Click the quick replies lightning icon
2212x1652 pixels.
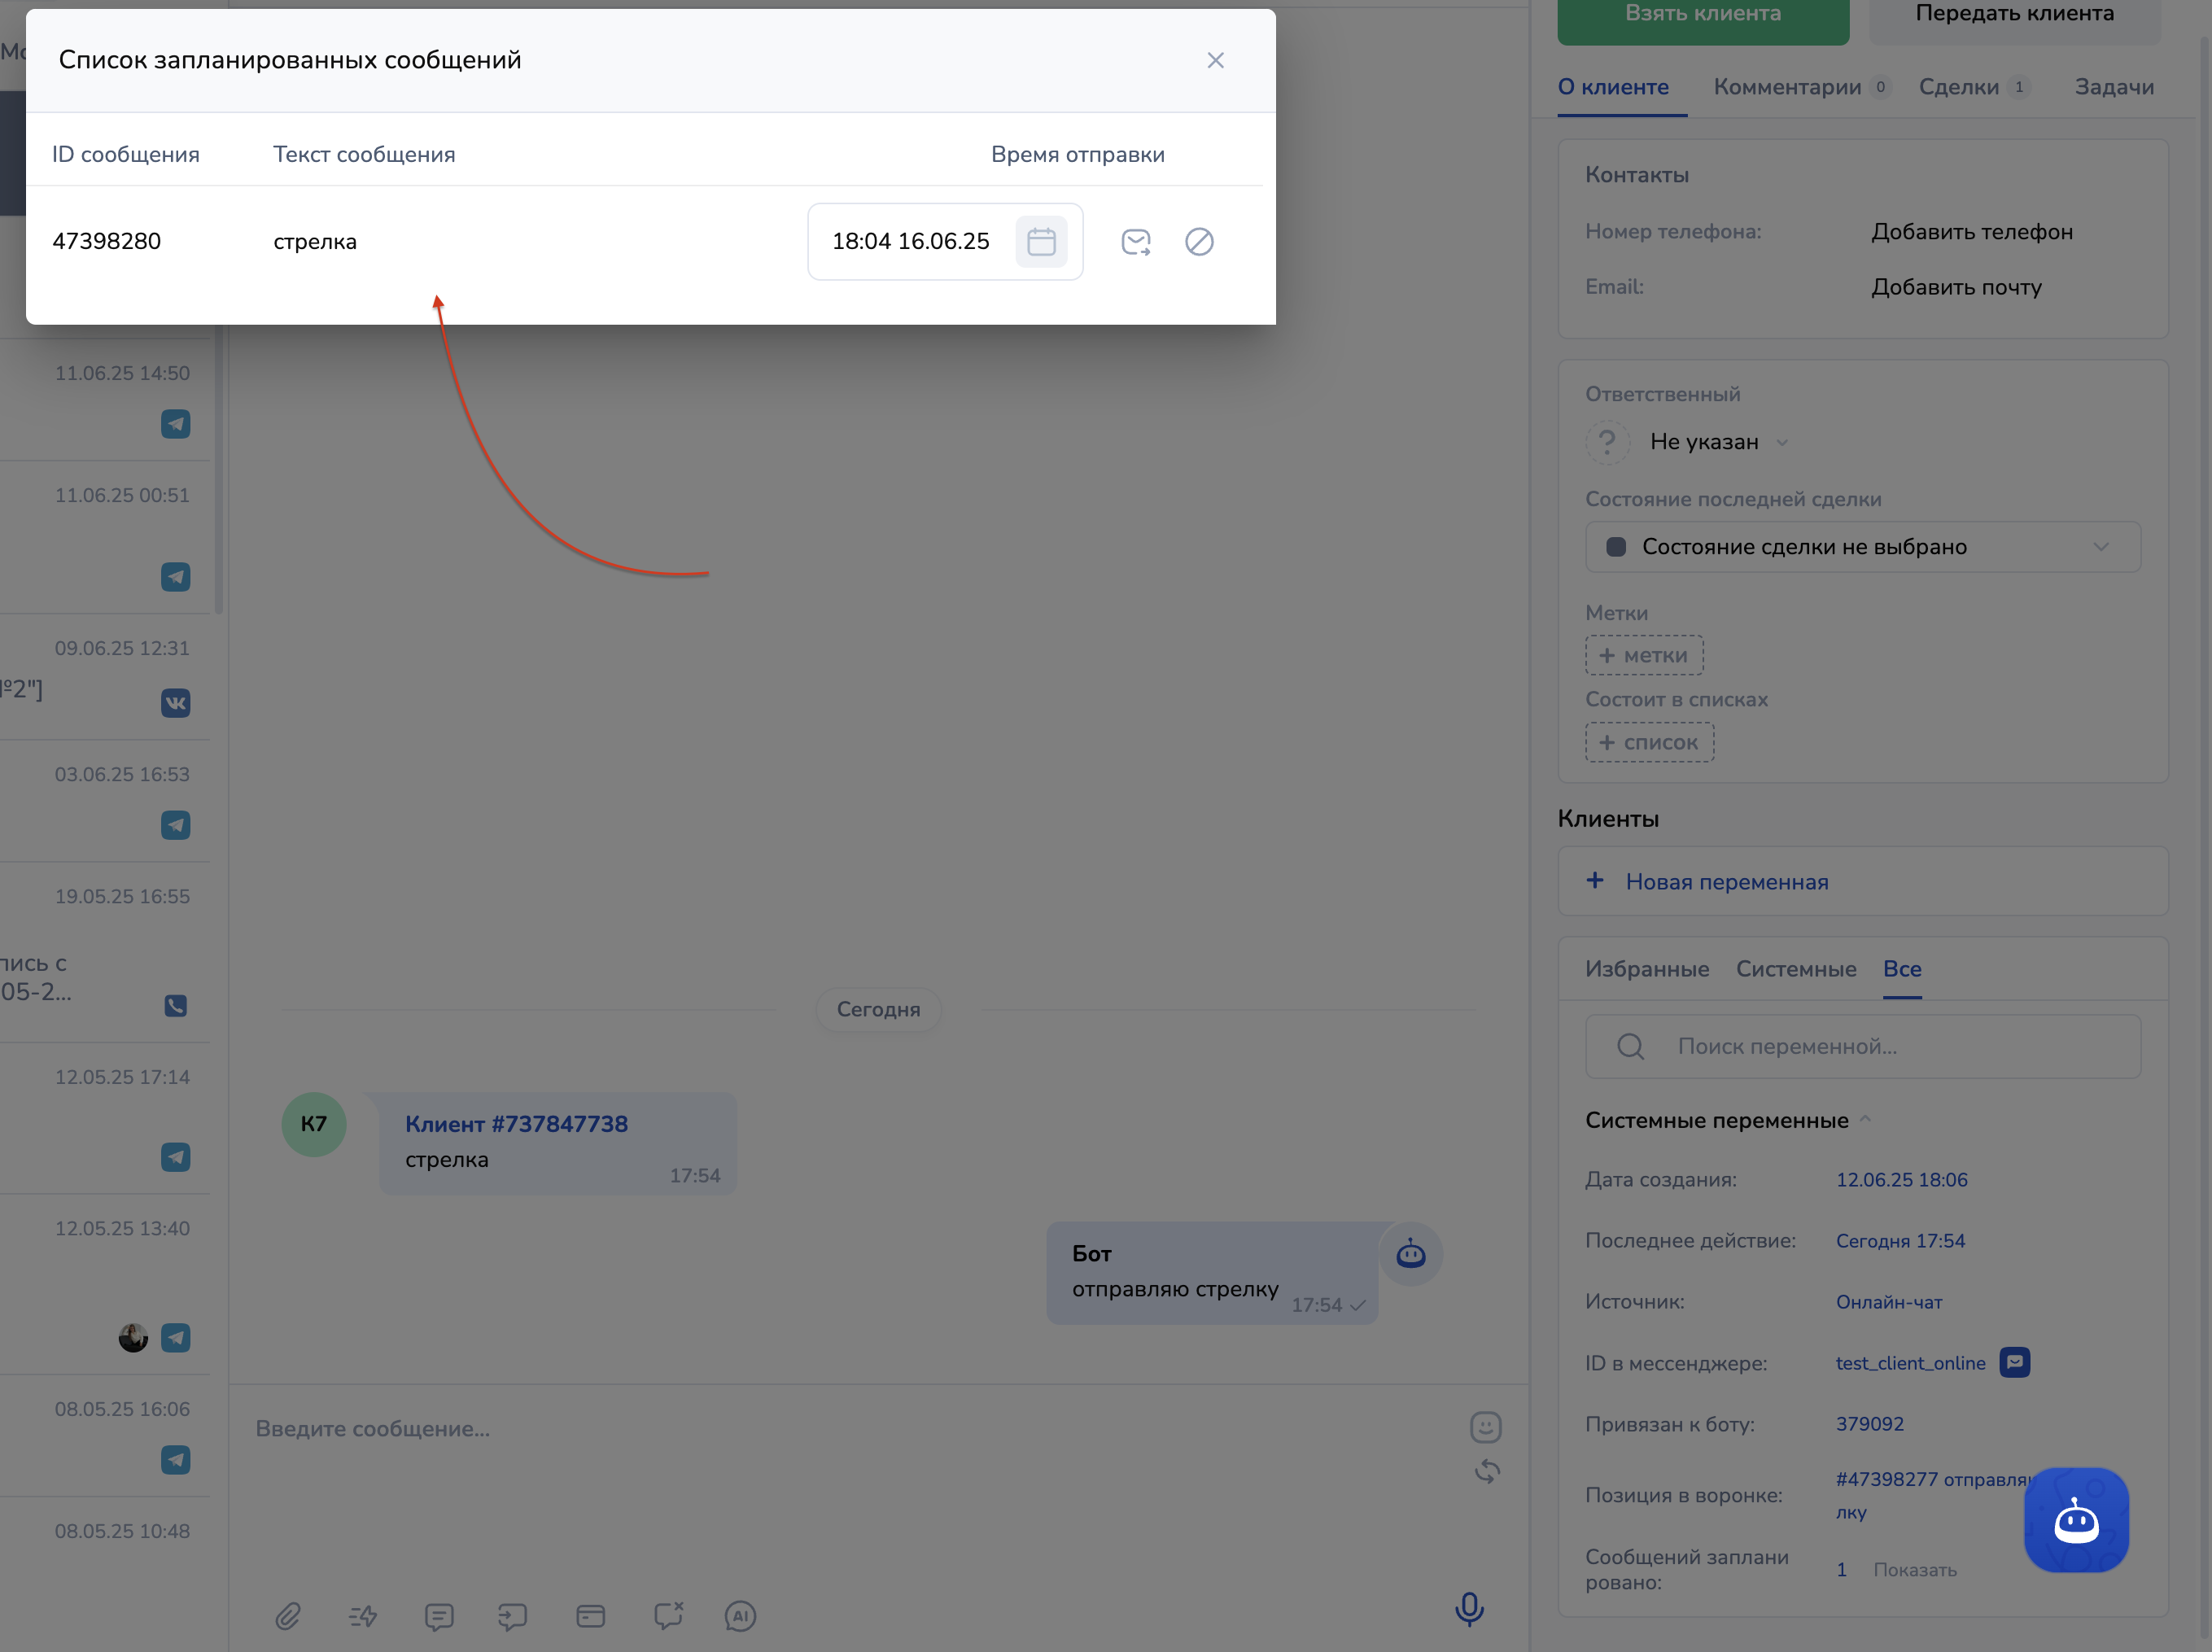point(363,1616)
